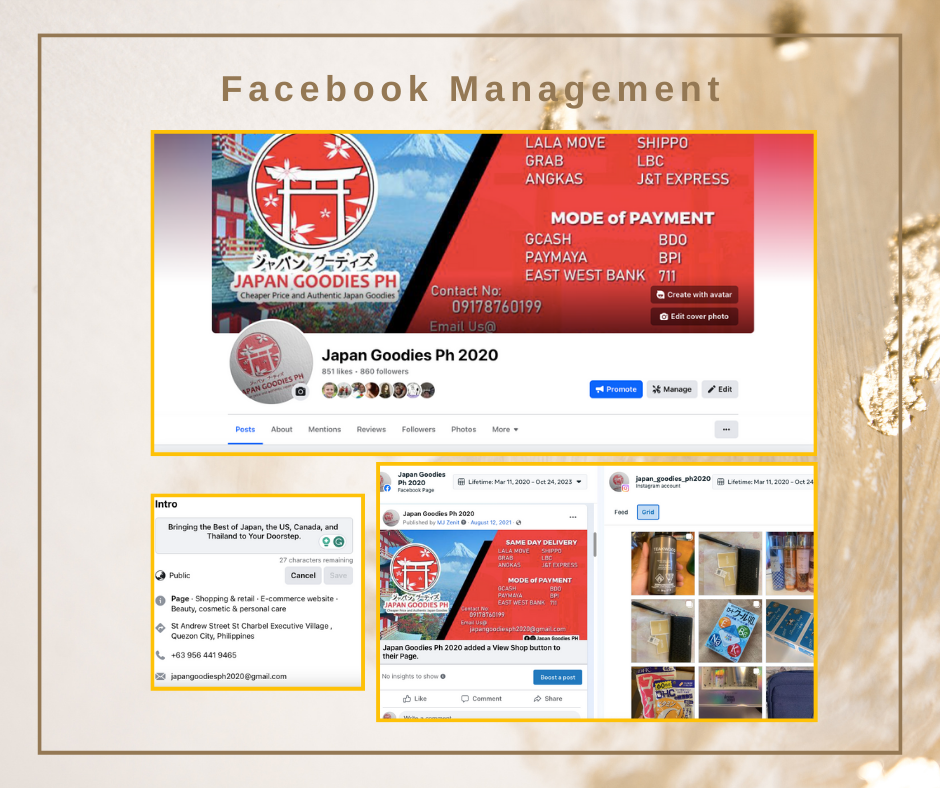This screenshot has height=788, width=940.
Task: Click the blue Promote button
Action: pyautogui.click(x=616, y=389)
